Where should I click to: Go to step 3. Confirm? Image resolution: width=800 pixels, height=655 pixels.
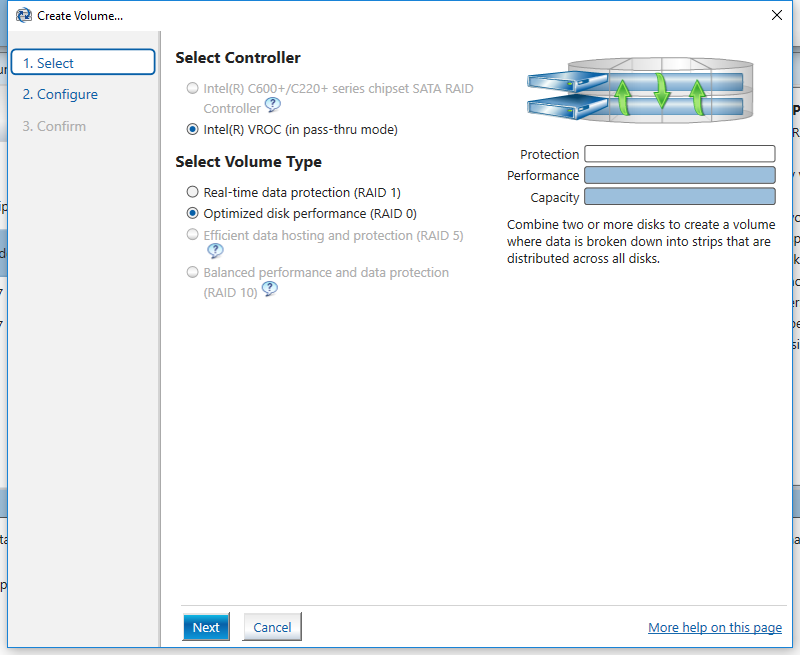tap(54, 126)
